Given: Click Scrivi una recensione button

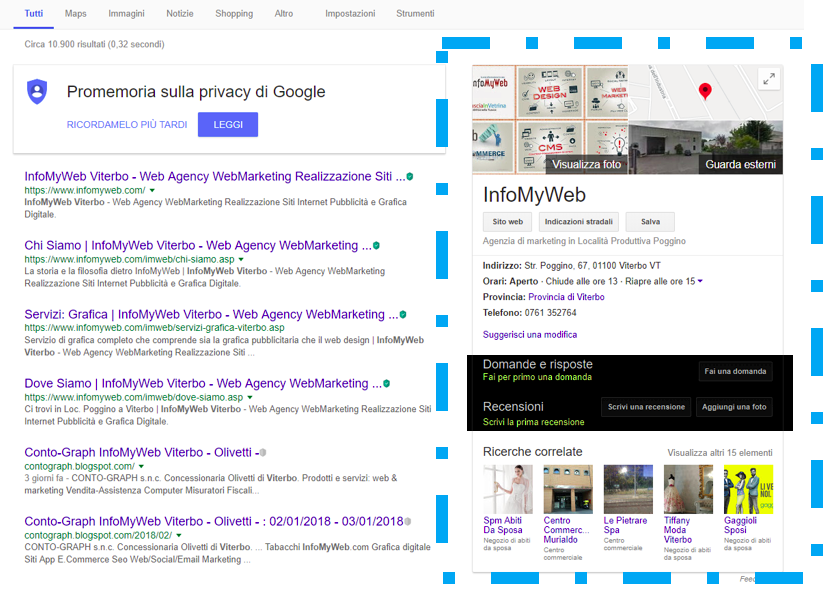Looking at the screenshot, I should click(646, 407).
